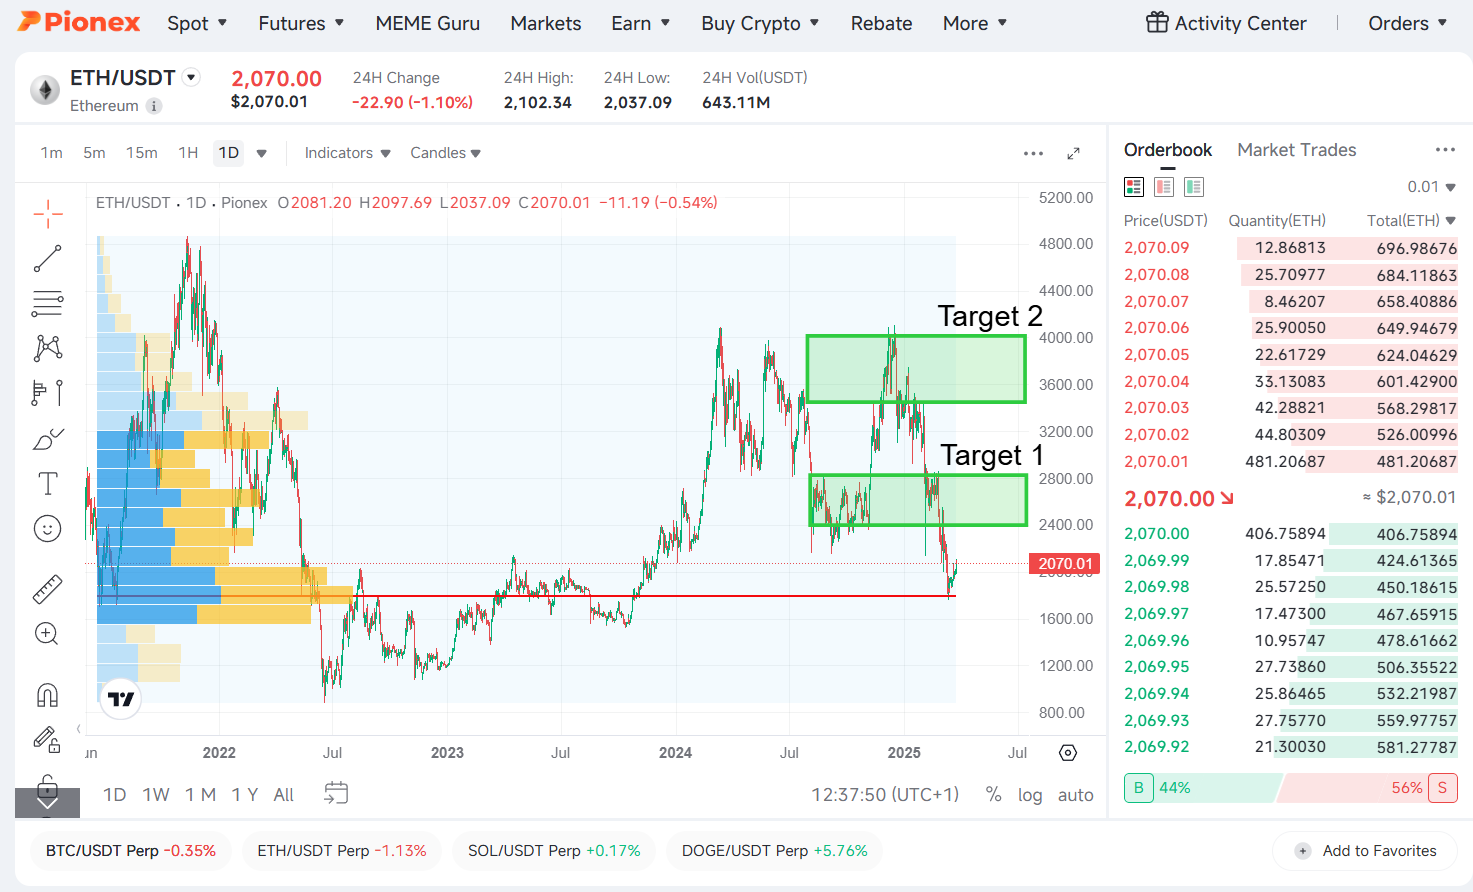This screenshot has height=892, width=1473.
Task: Activate the magnet snap mode
Action: click(47, 695)
